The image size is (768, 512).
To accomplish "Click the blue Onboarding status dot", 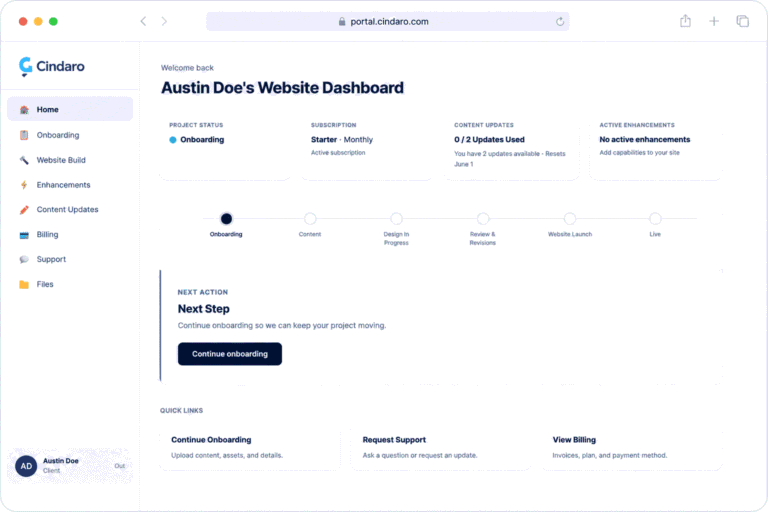I will coord(173,140).
